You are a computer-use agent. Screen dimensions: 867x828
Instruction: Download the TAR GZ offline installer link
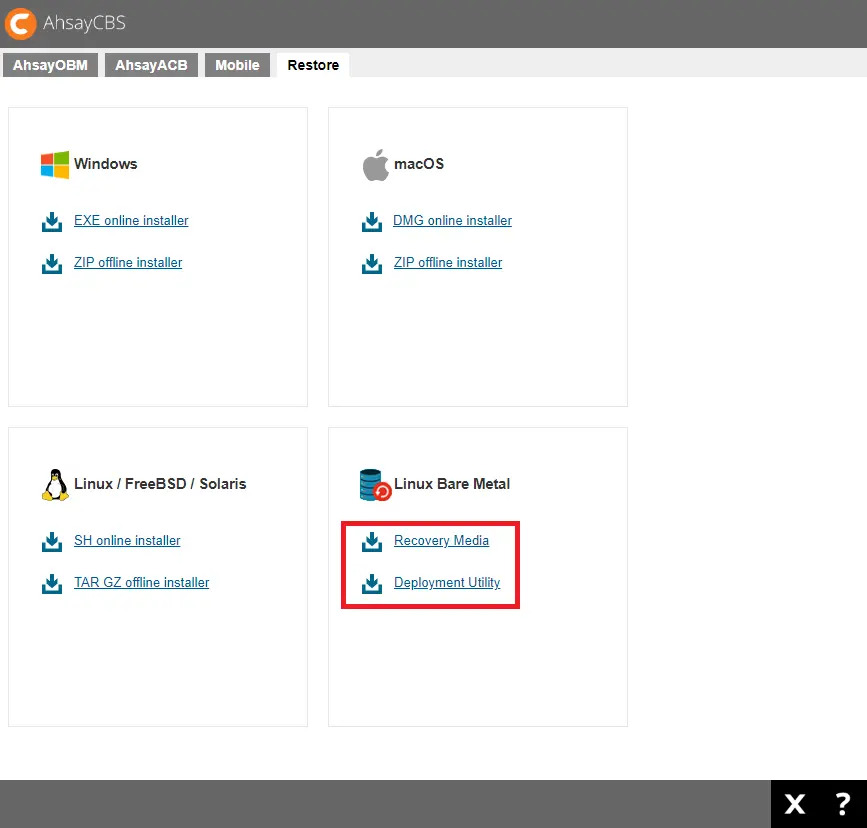pos(141,583)
